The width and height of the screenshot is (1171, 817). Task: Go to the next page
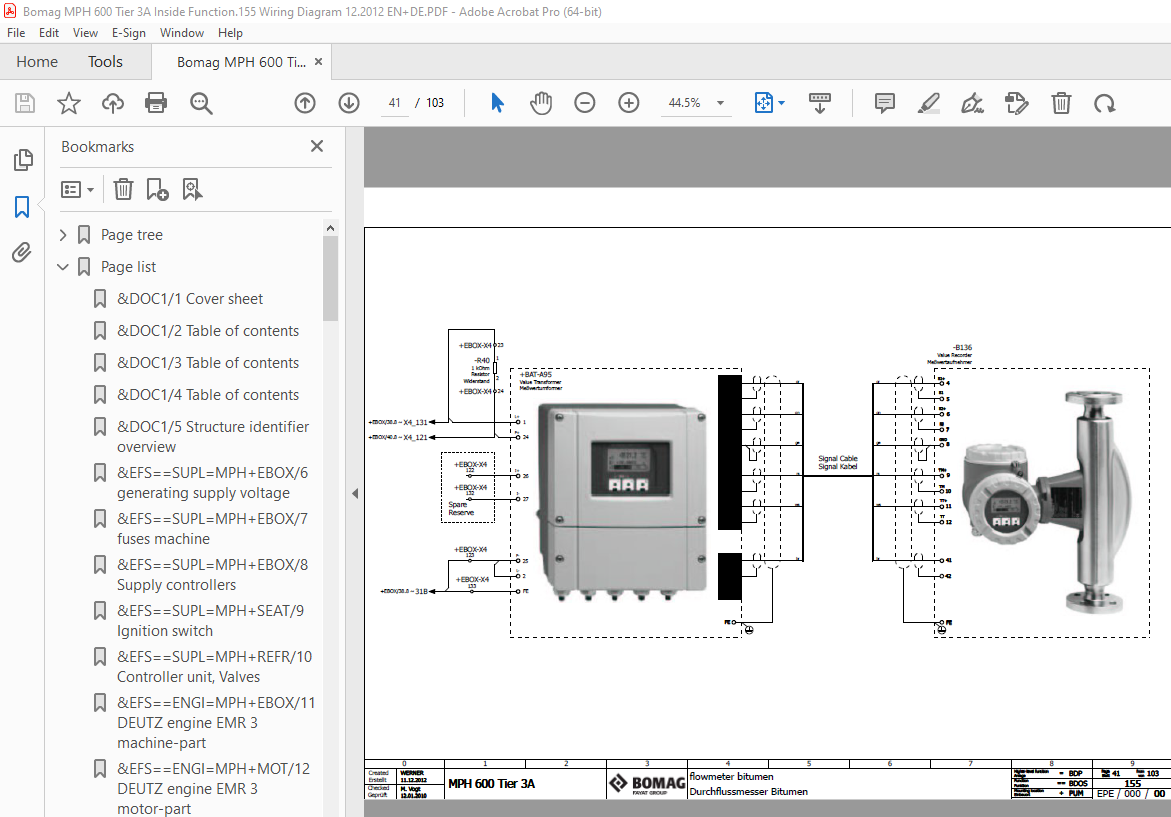click(x=349, y=103)
